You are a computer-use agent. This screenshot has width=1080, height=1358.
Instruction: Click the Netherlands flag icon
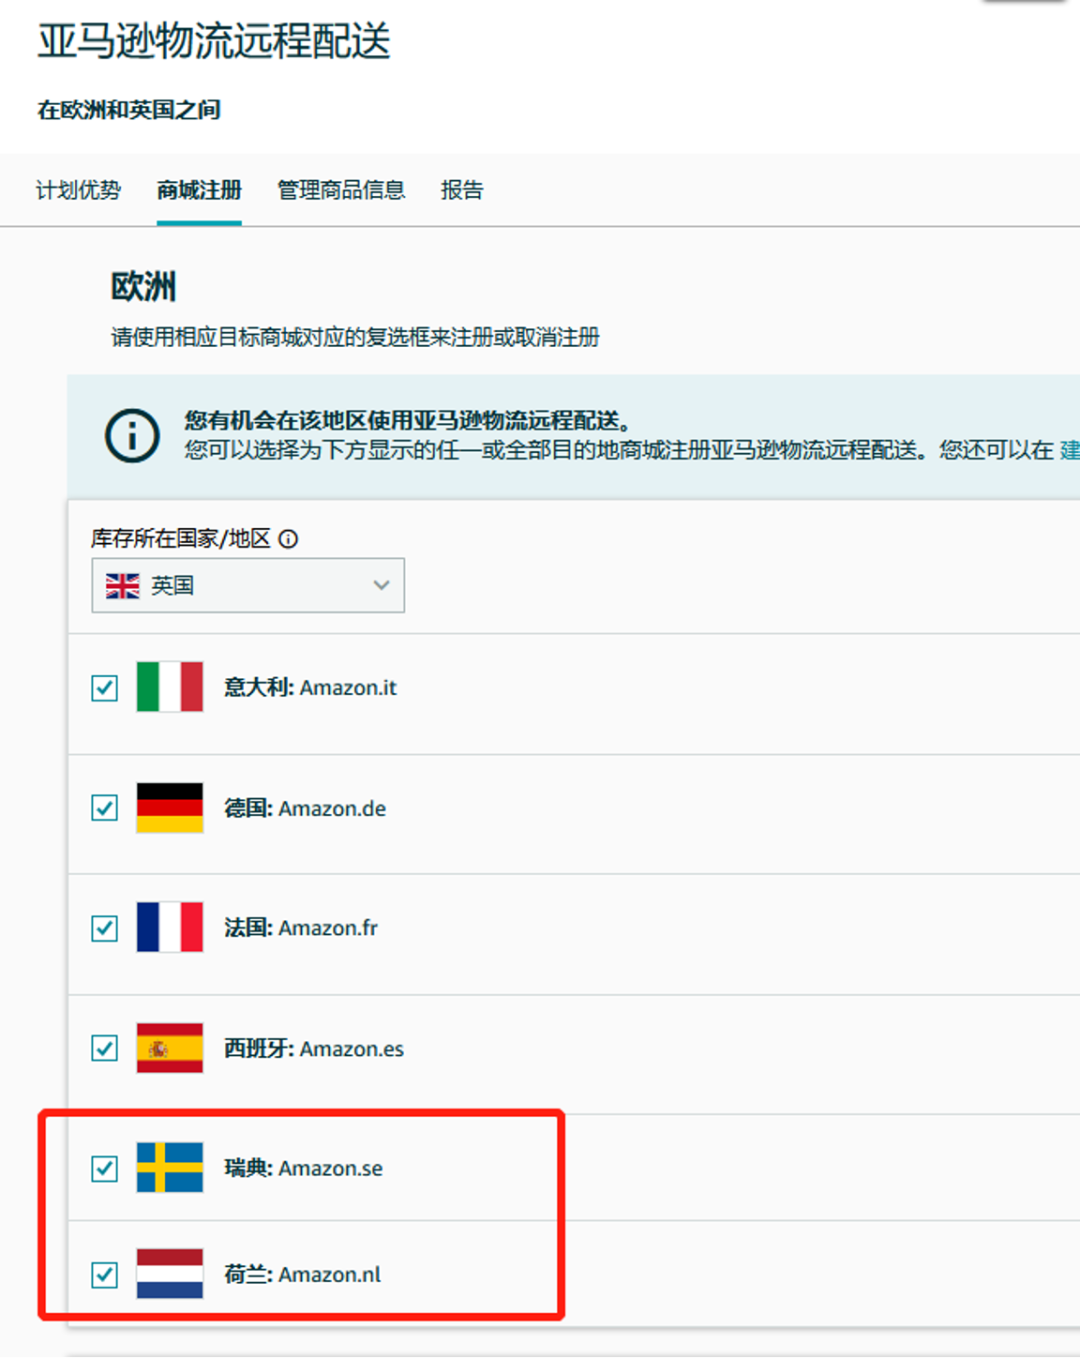pyautogui.click(x=170, y=1274)
